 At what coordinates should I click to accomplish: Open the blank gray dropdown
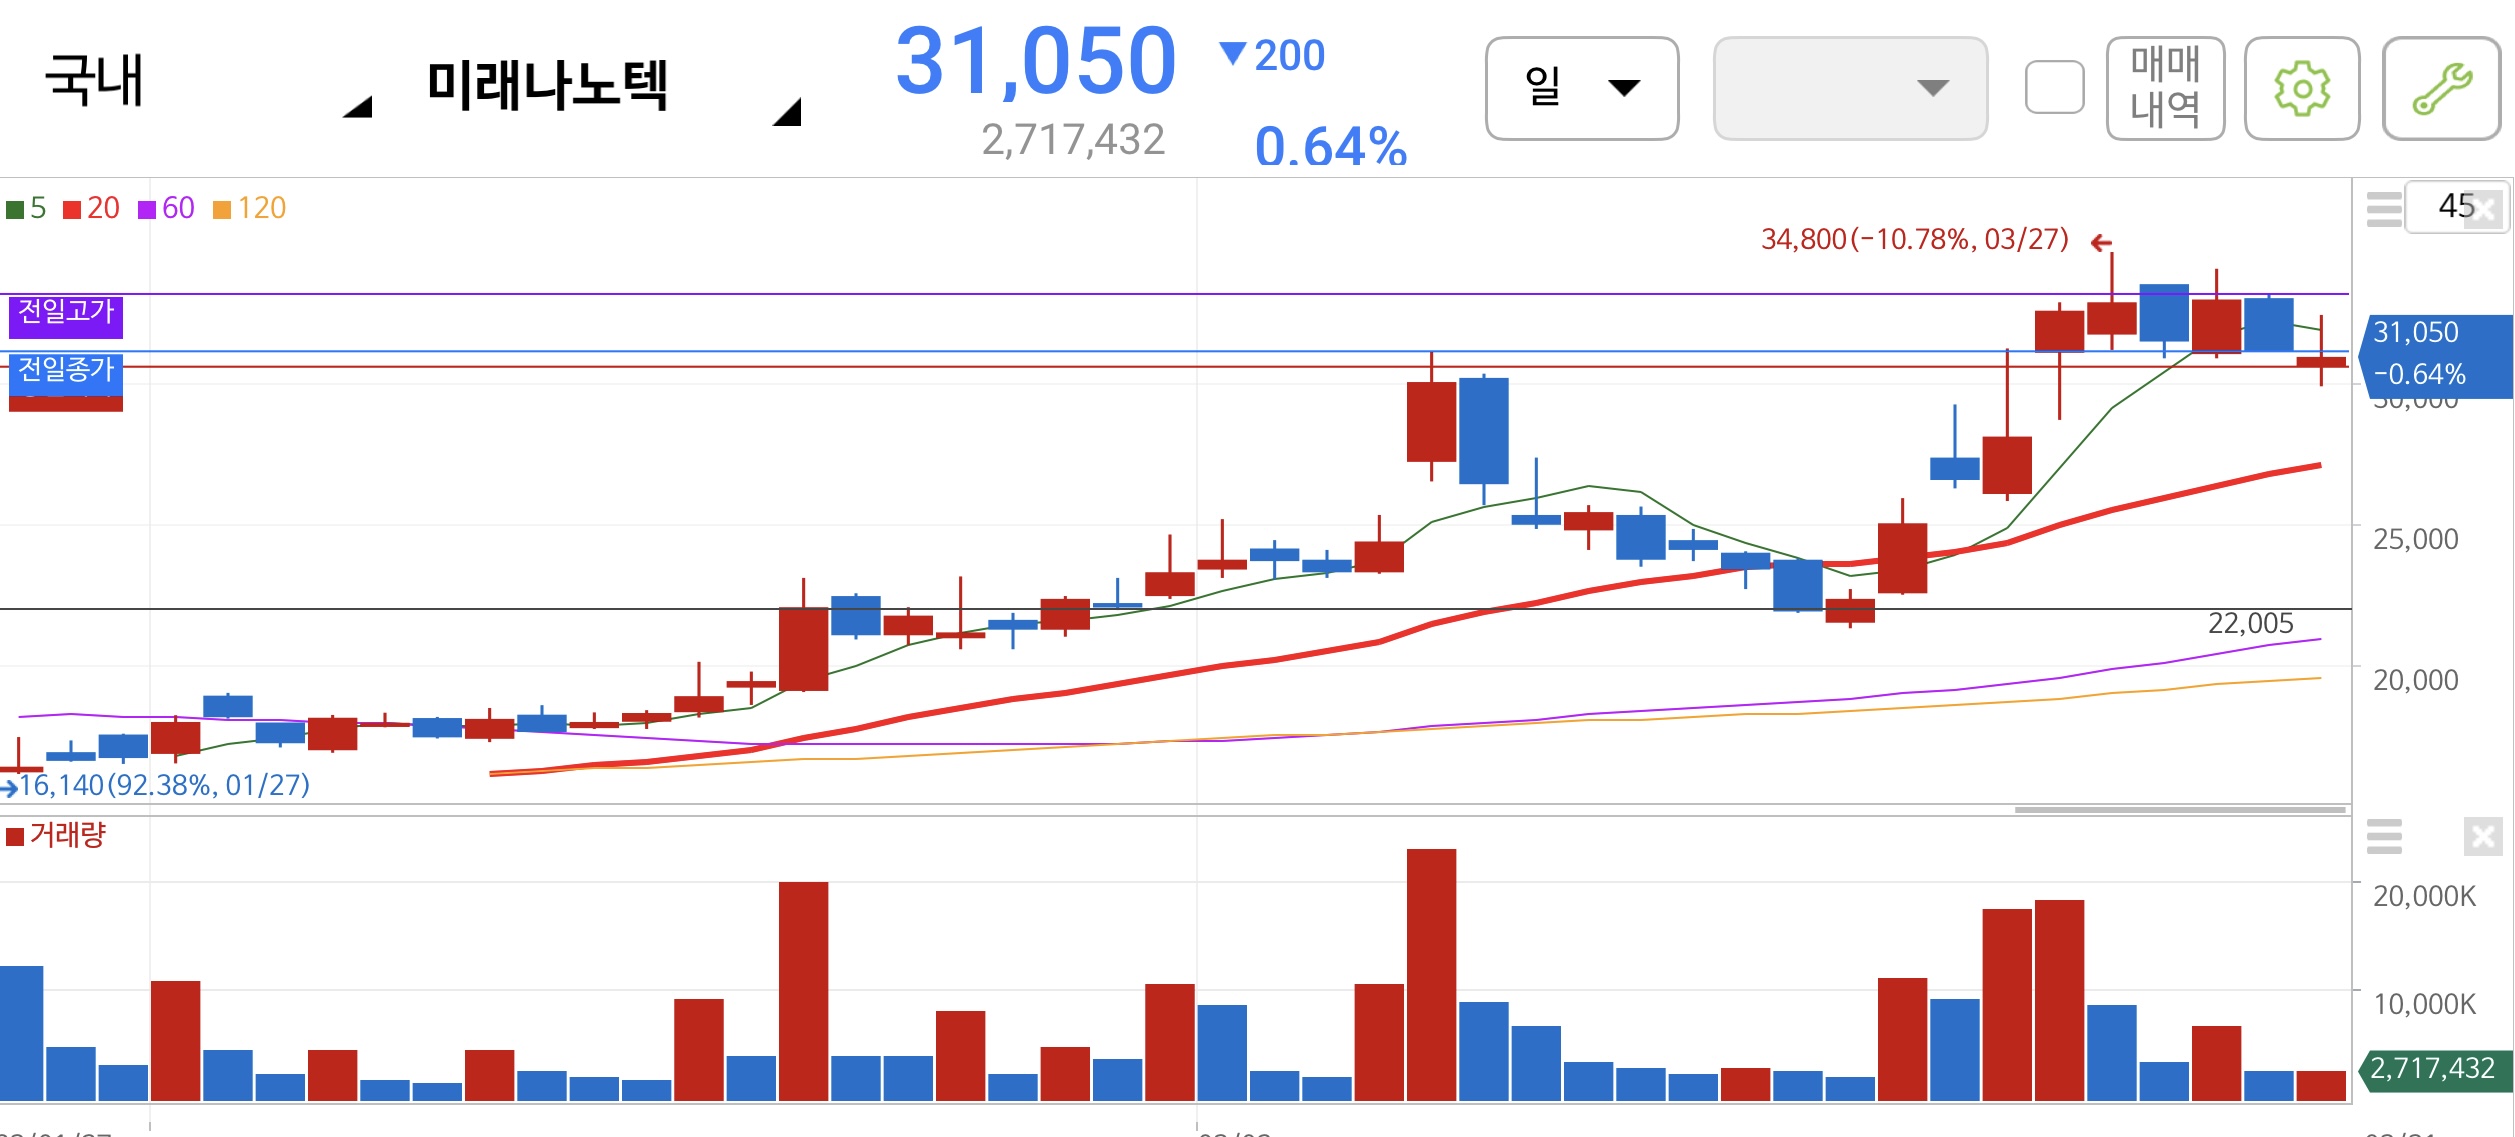pos(1850,88)
